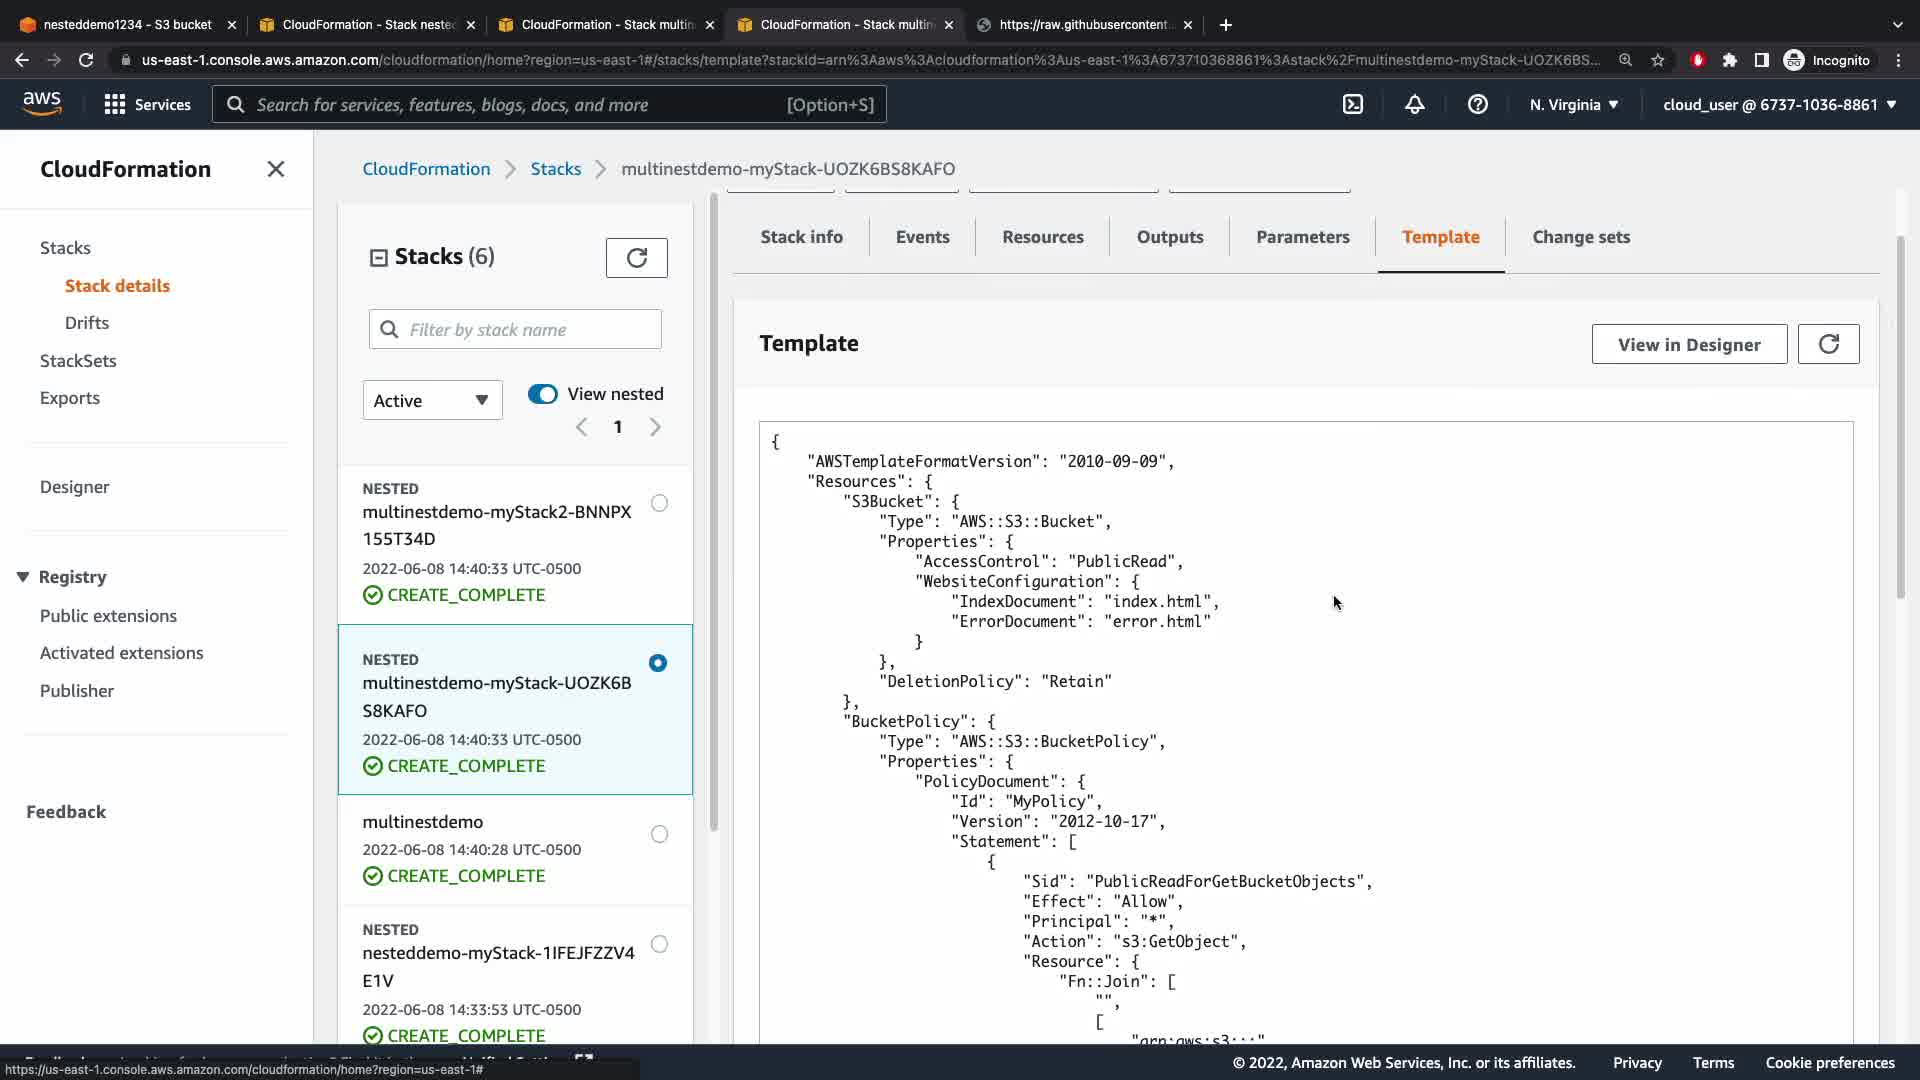Click the Services grid icon
Screen dimensions: 1920x1080
coord(115,104)
